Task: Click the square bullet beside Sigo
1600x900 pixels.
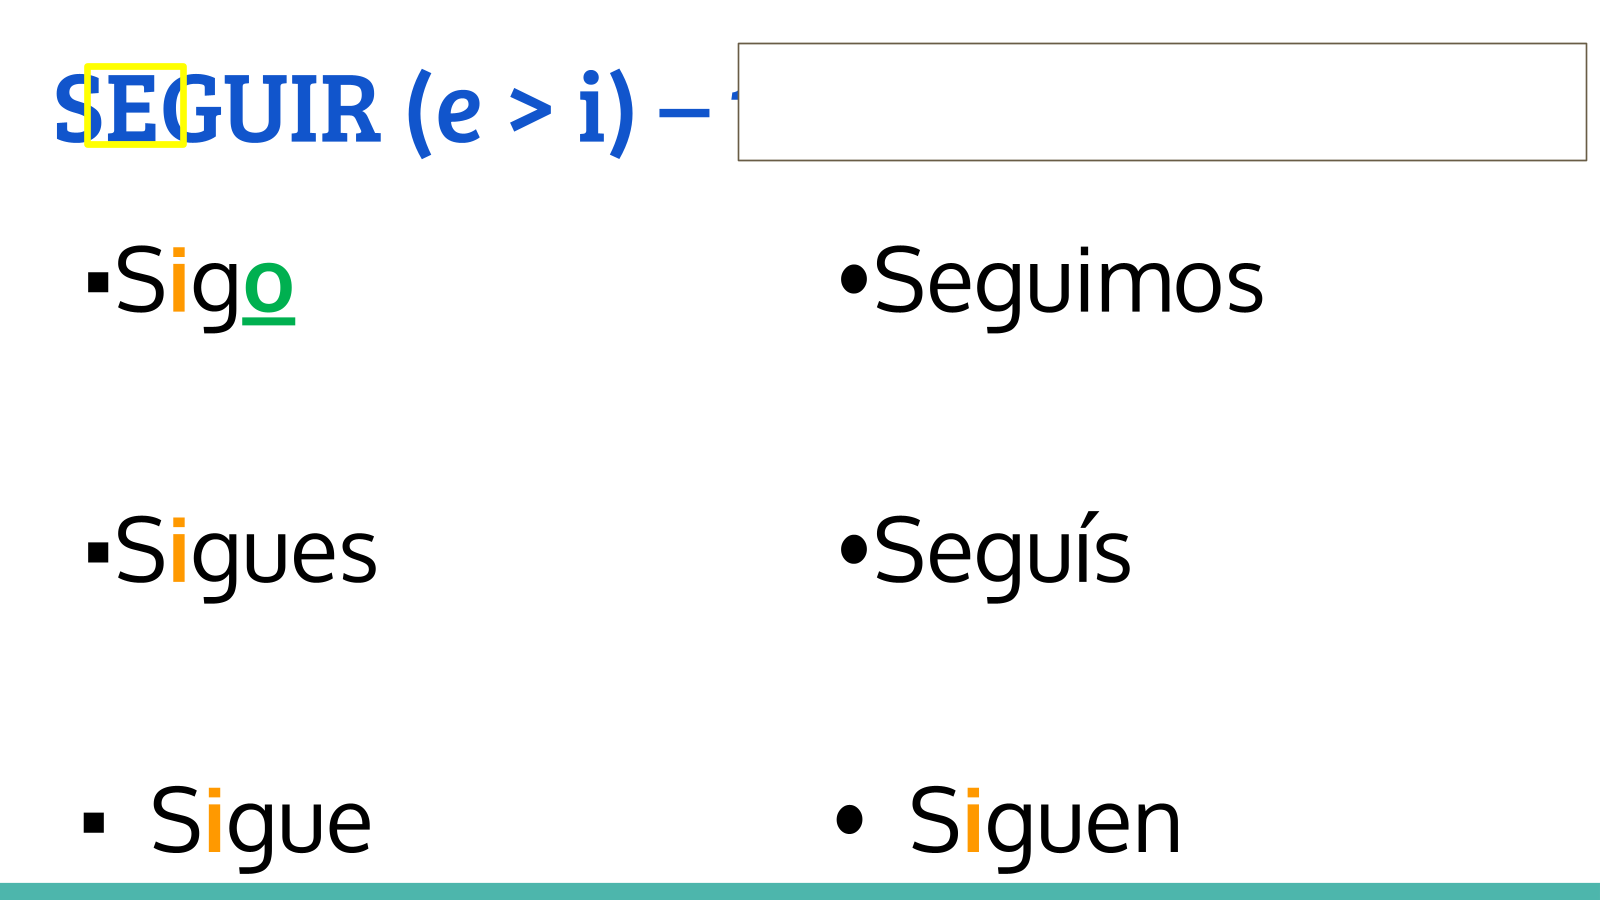Action: [x=98, y=282]
